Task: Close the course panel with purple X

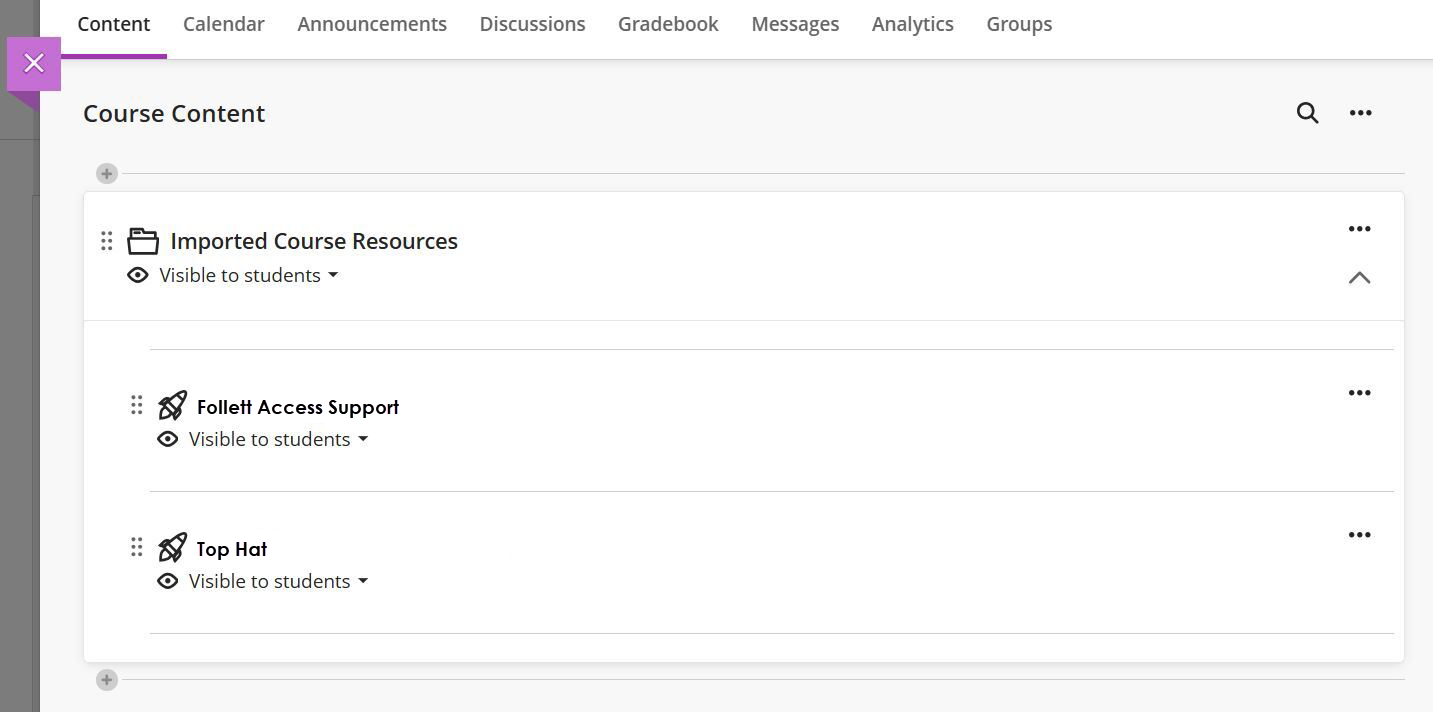Action: pyautogui.click(x=34, y=64)
